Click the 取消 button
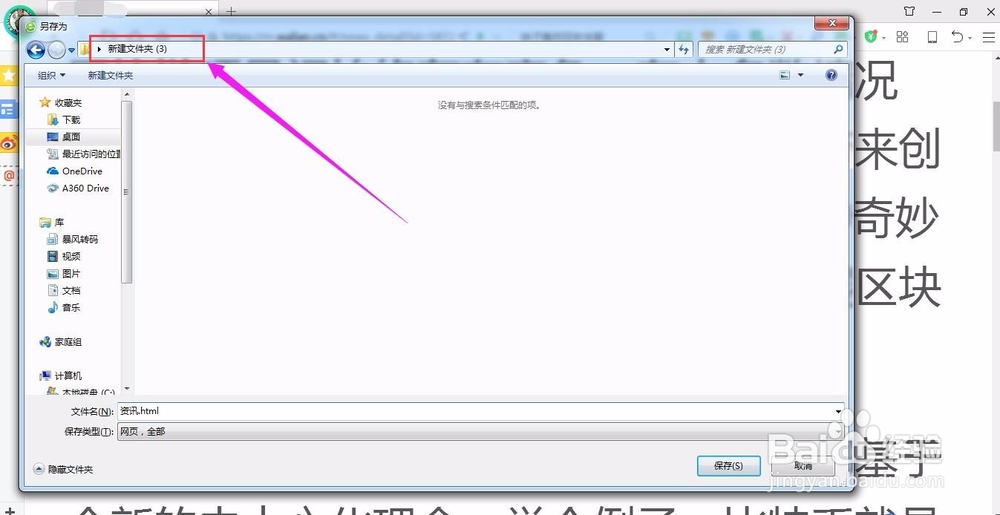Screen dimensions: 1000x515 tap(803, 466)
